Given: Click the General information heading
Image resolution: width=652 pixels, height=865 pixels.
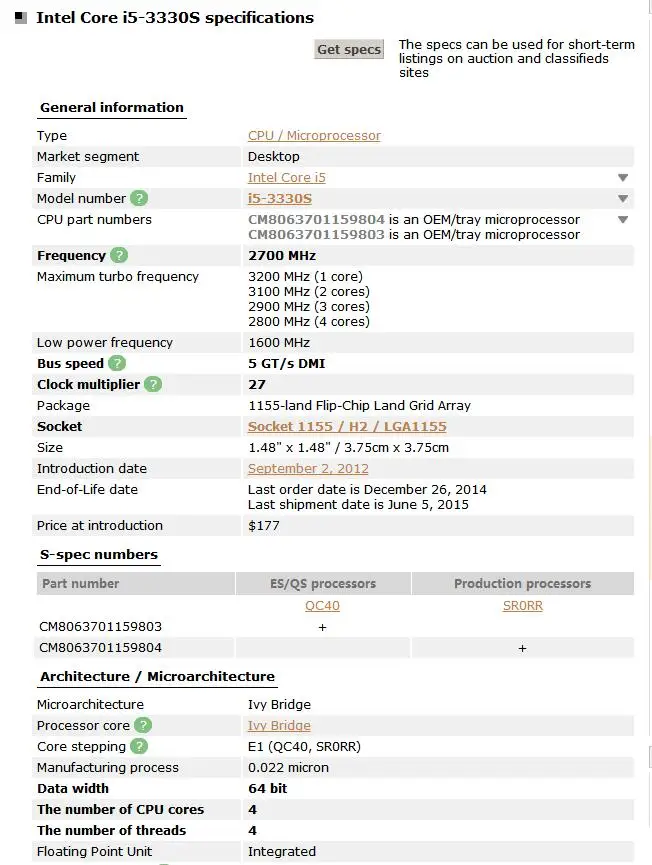Looking at the screenshot, I should (x=112, y=108).
